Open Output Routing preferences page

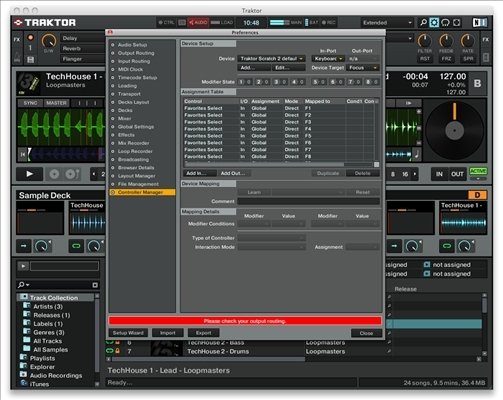(x=136, y=53)
